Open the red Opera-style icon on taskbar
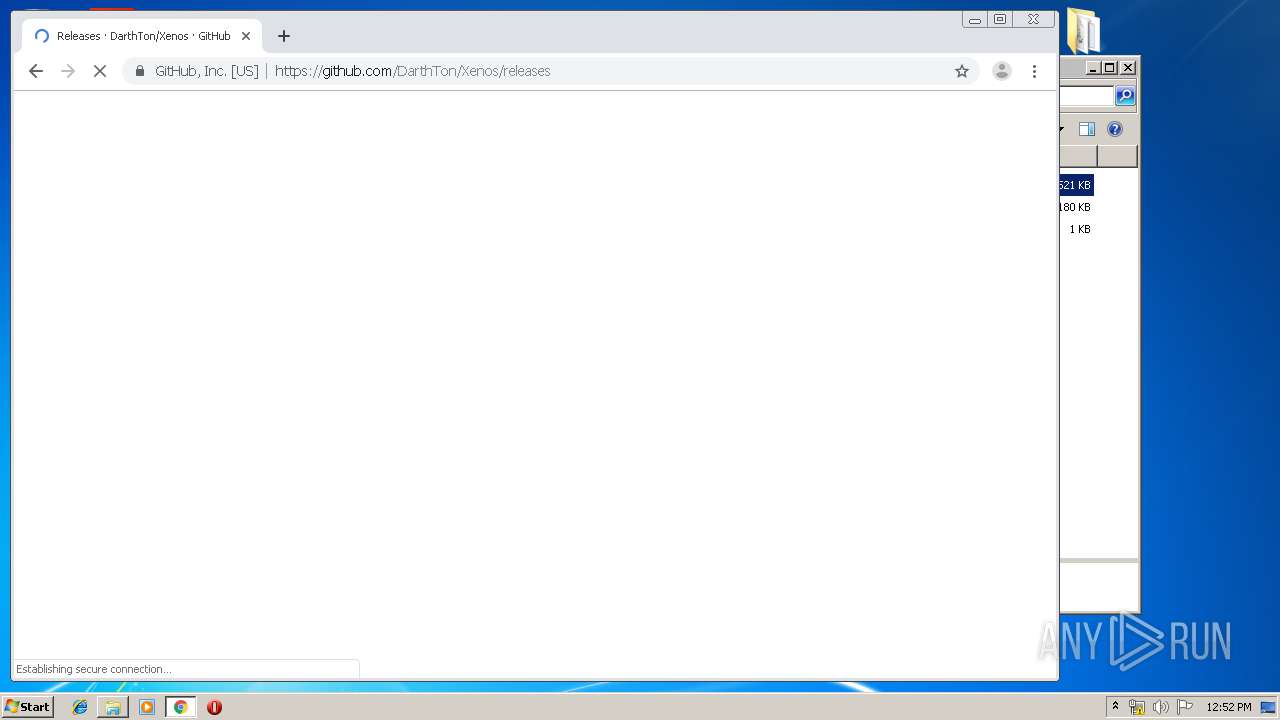 pos(214,707)
